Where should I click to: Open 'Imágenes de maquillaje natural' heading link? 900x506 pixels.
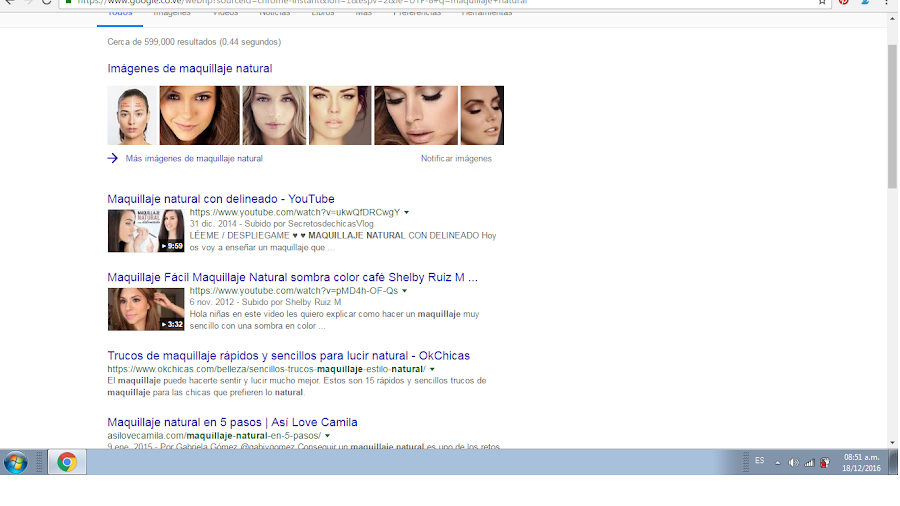tap(189, 68)
